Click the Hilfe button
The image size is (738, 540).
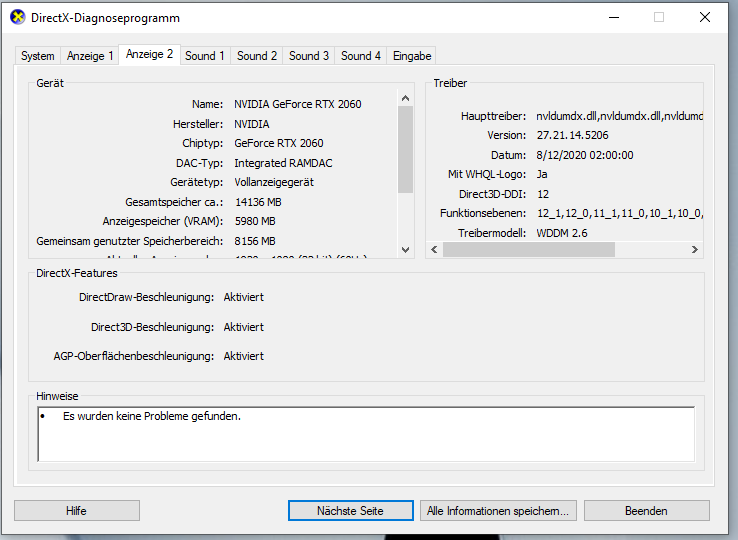click(x=77, y=511)
